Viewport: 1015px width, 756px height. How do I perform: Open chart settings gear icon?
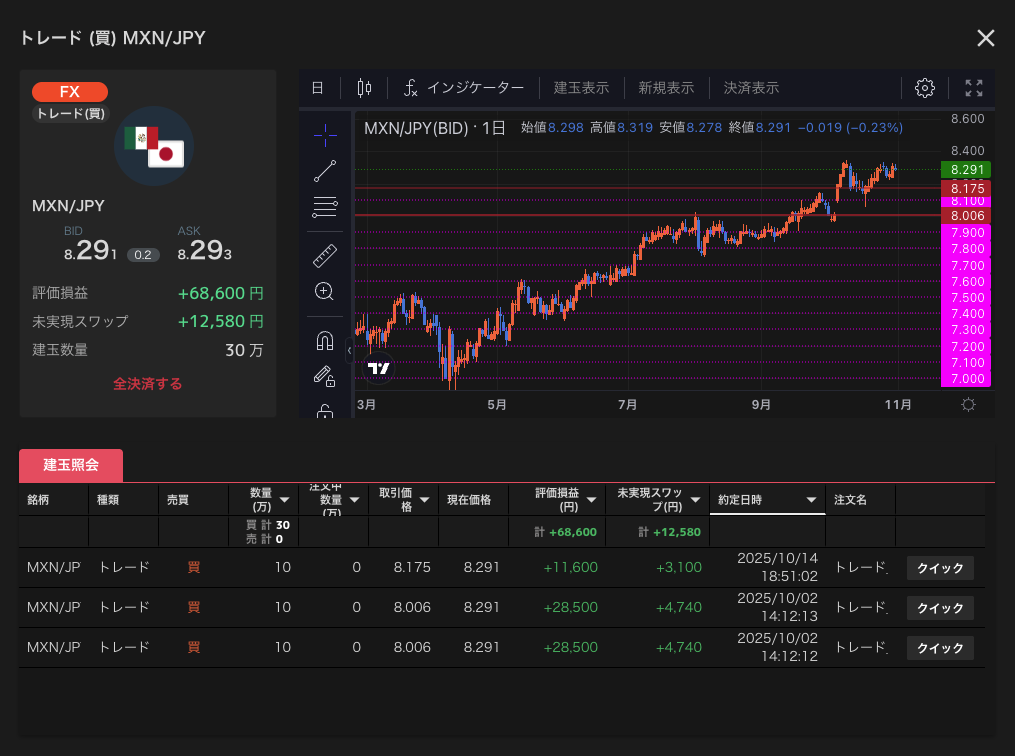925,88
